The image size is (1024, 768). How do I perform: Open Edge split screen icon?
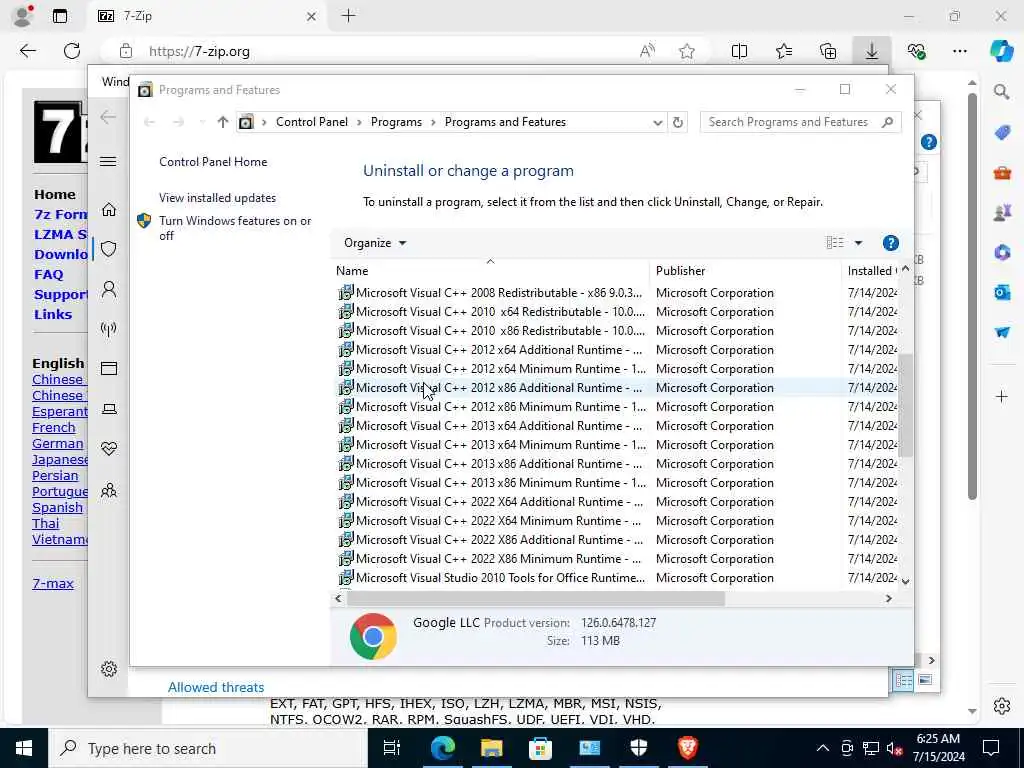pos(739,51)
